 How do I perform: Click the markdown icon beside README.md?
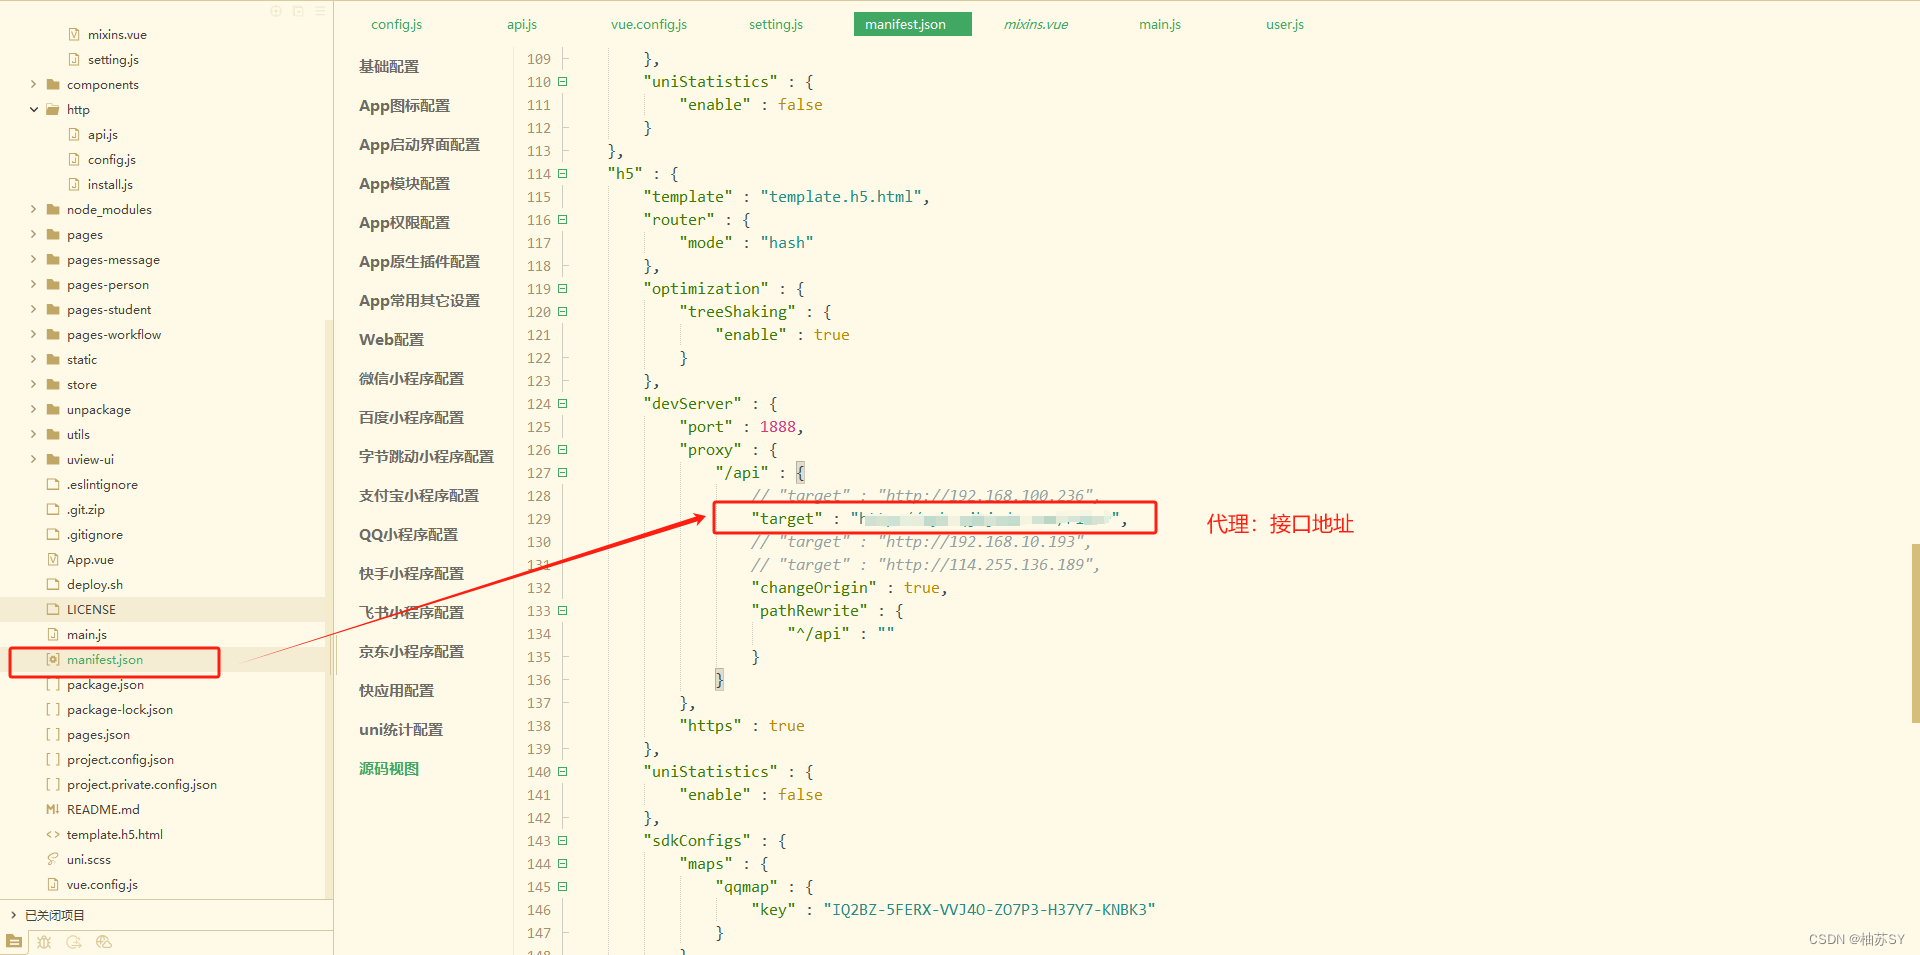(x=53, y=809)
